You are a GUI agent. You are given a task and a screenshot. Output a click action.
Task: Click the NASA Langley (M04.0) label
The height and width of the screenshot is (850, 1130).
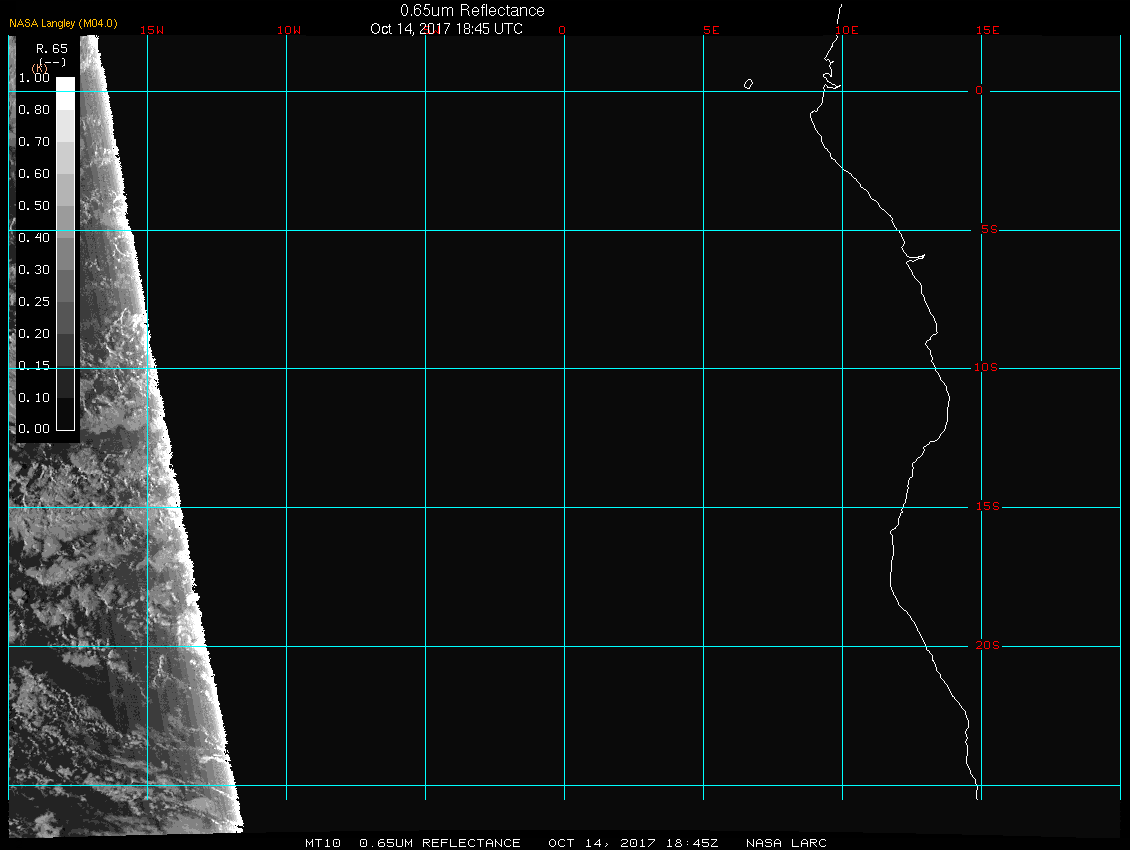63,23
